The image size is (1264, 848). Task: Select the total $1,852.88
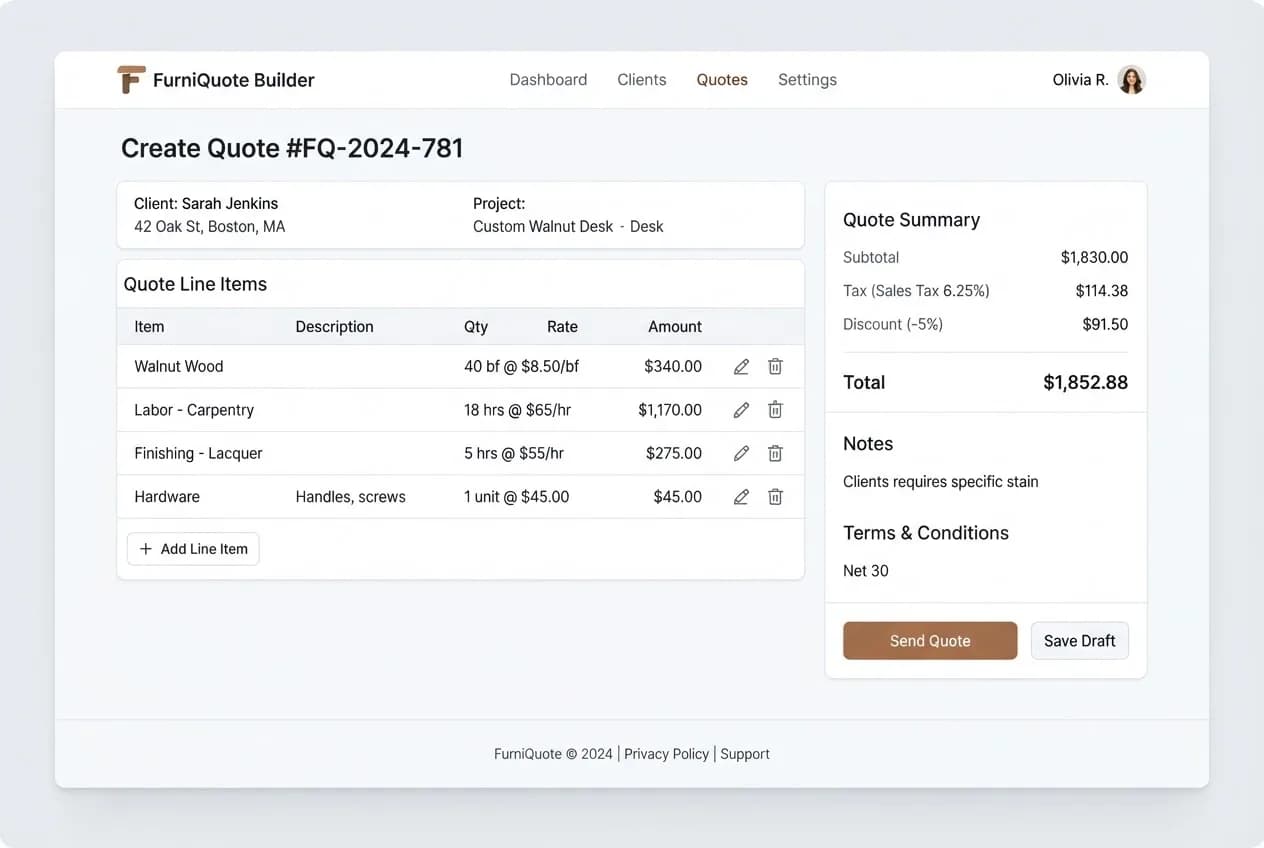tap(1086, 382)
